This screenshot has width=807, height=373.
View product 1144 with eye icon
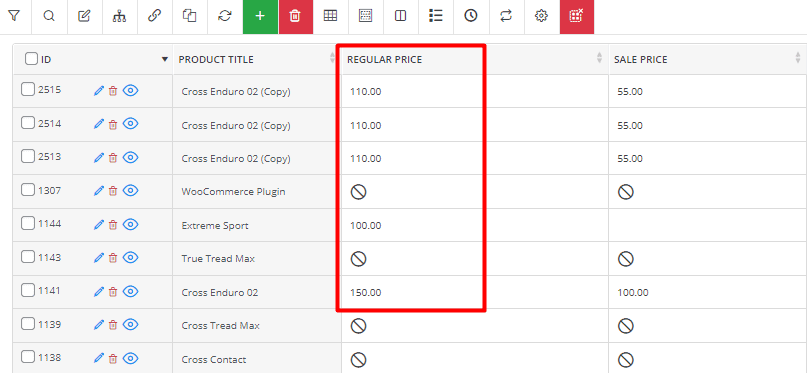click(x=131, y=225)
